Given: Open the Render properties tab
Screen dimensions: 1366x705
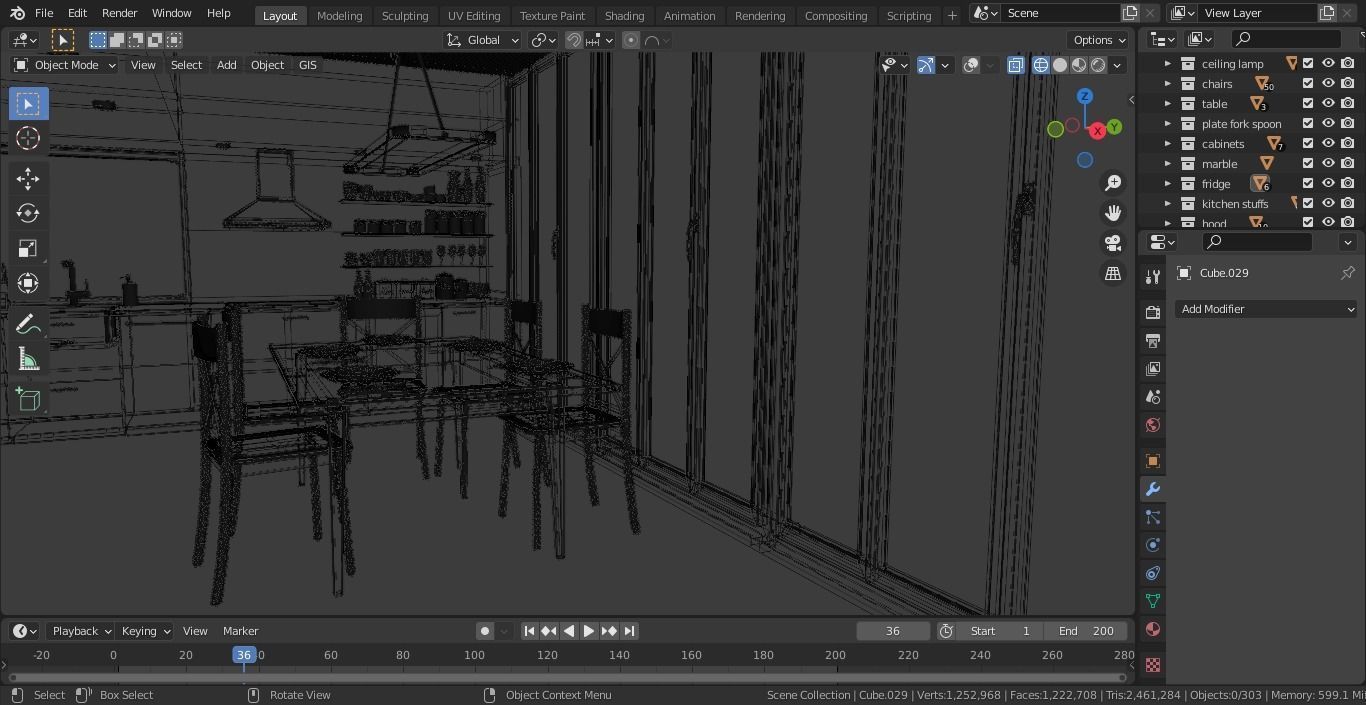Looking at the screenshot, I should click(1153, 313).
